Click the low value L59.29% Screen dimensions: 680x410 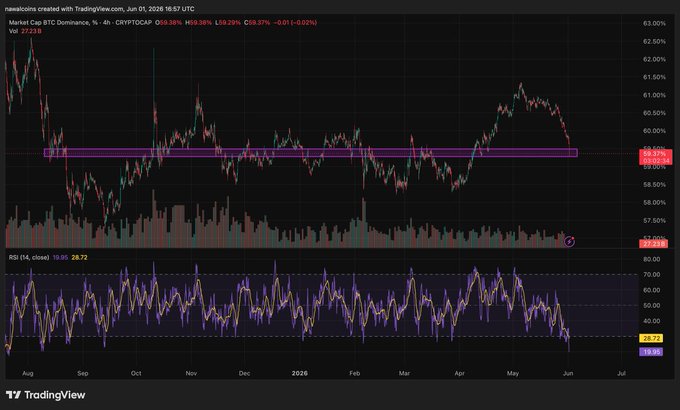(228, 23)
